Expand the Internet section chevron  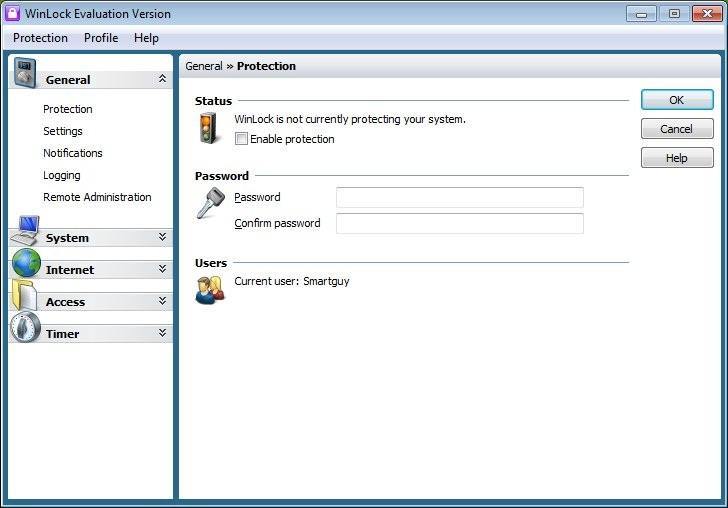coord(162,269)
